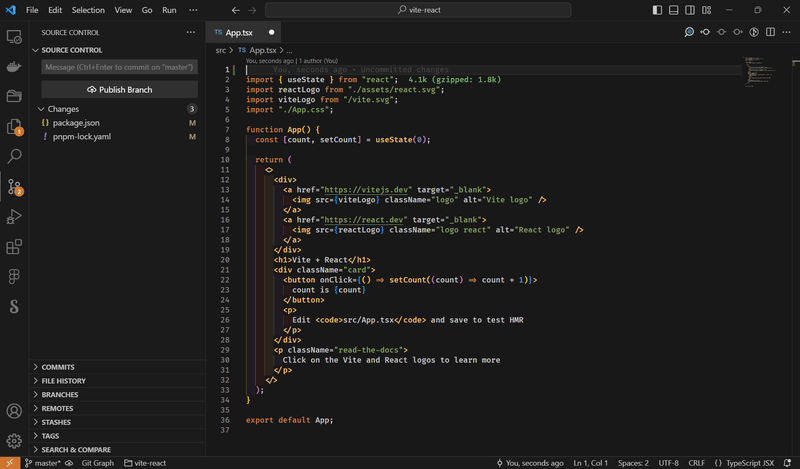Click 'CRLF' line ending in status bar
The width and height of the screenshot is (800, 469).
click(696, 463)
